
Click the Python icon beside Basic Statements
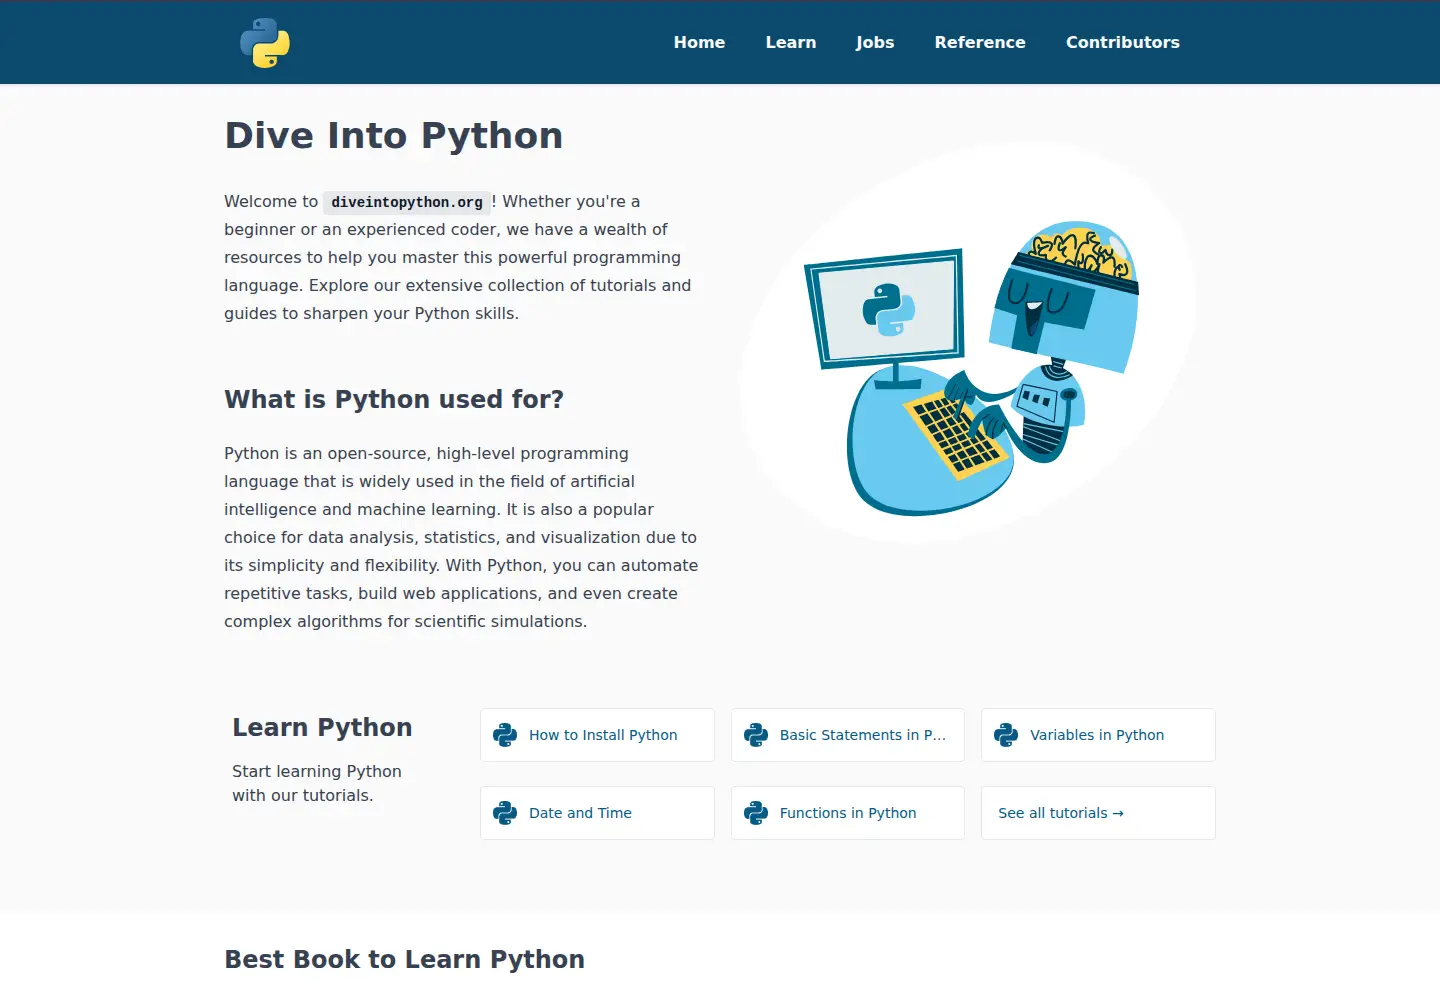coord(756,735)
